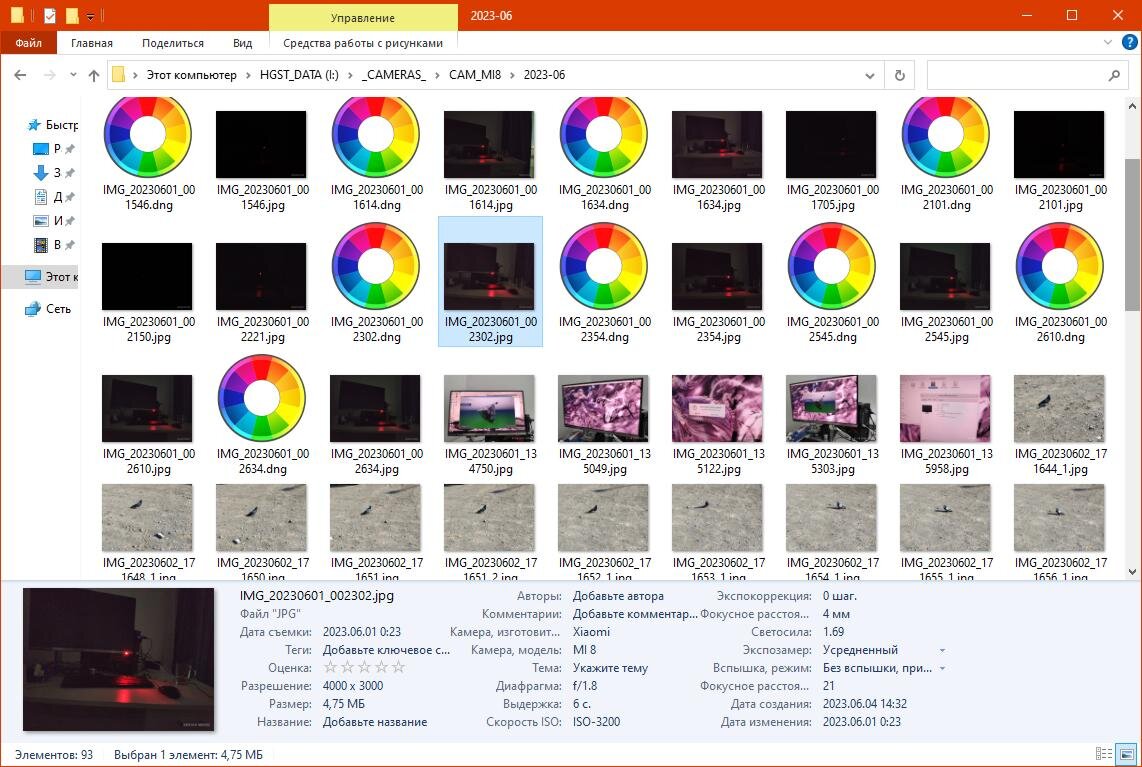Click Укажите тему subject field

pyautogui.click(x=610, y=668)
